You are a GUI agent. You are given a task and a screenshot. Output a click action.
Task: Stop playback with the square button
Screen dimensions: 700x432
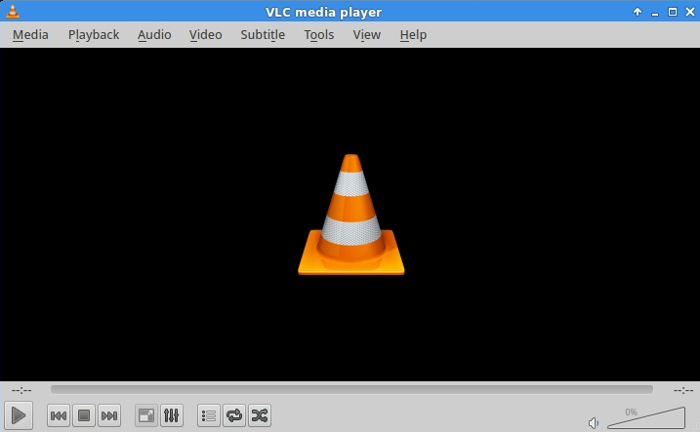tap(83, 416)
